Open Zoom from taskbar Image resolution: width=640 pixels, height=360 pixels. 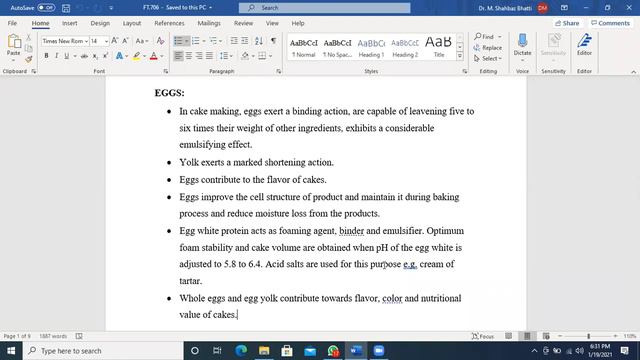pos(379,351)
